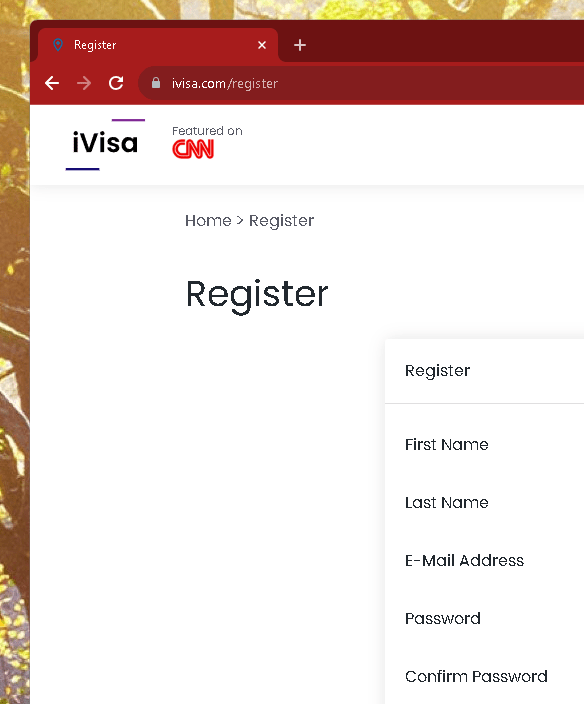Select the E-Mail Address field label
Viewport: 584px width, 704px height.
pyautogui.click(x=465, y=560)
